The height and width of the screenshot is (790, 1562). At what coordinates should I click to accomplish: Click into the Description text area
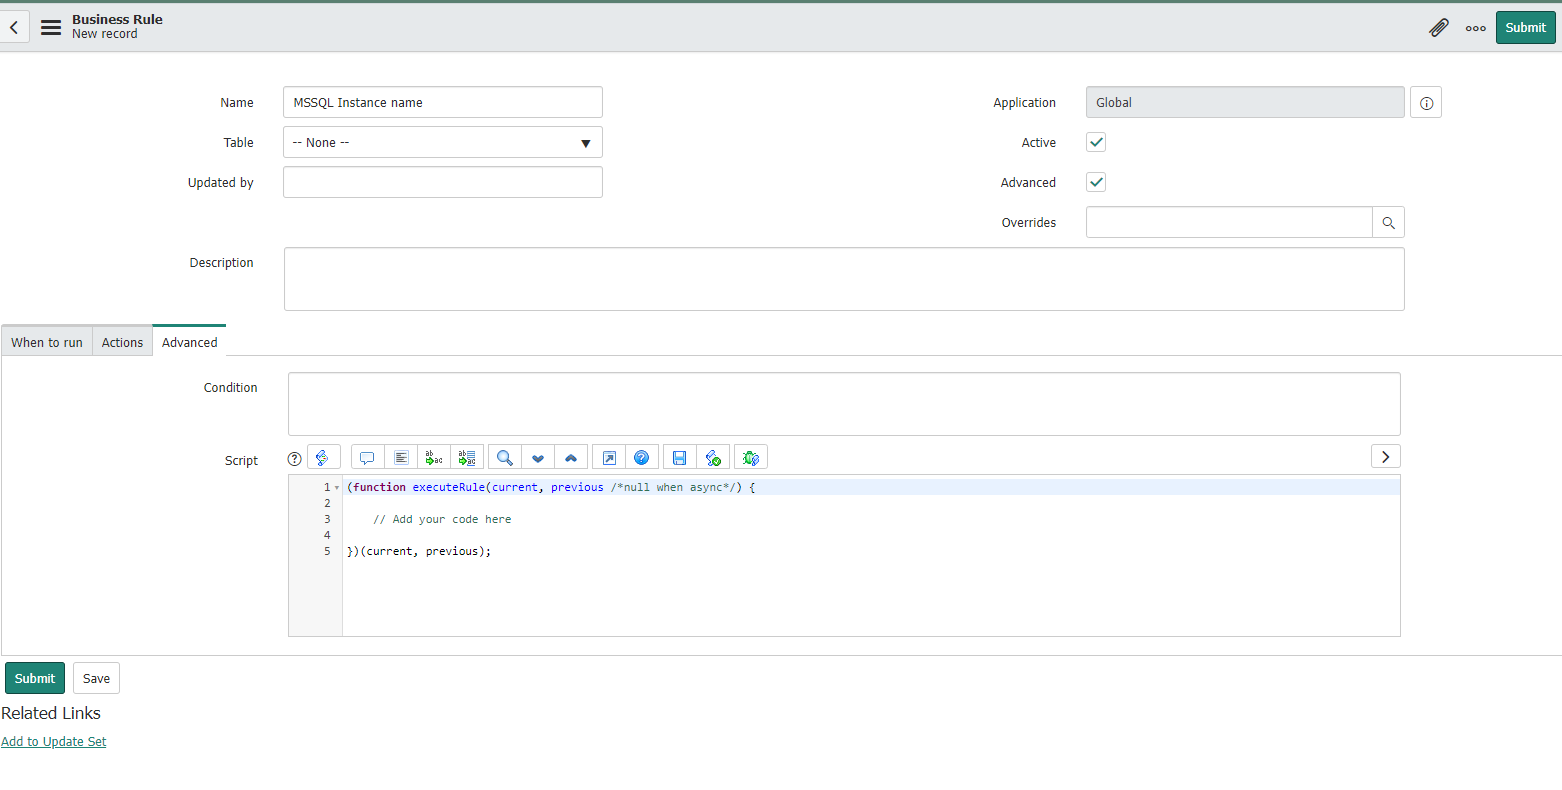844,279
